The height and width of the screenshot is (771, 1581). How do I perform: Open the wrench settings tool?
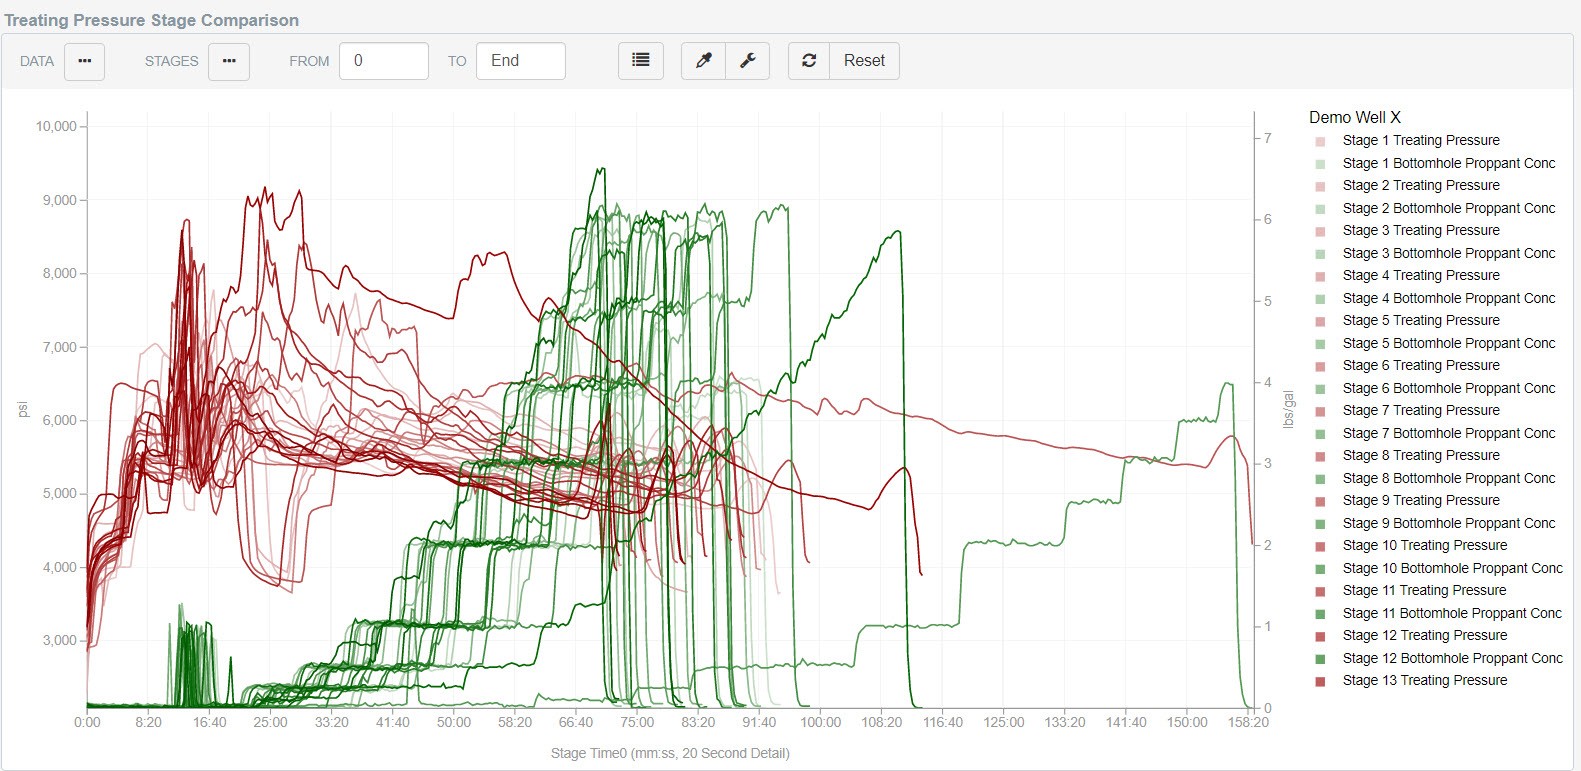click(x=747, y=61)
